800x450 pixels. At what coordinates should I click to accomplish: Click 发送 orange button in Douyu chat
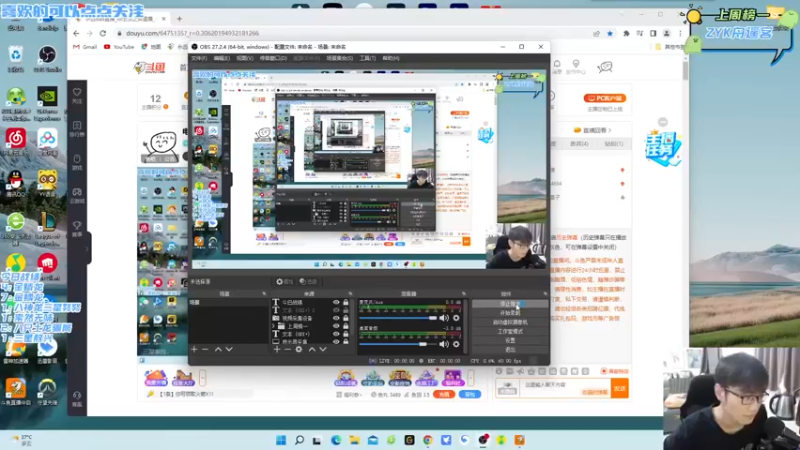tap(620, 389)
